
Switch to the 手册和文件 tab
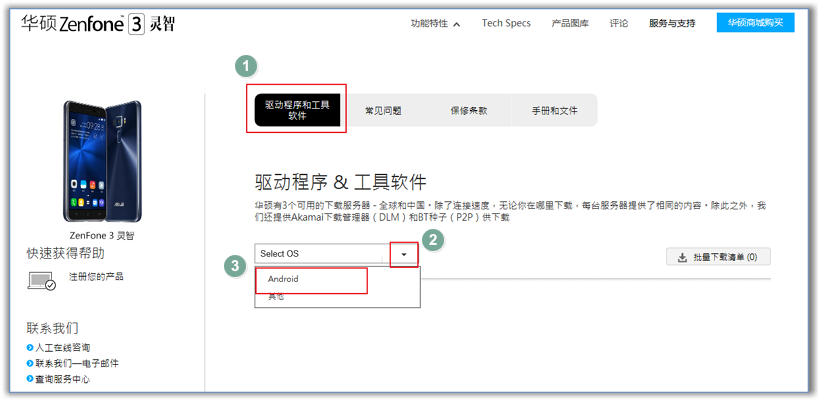click(x=554, y=111)
